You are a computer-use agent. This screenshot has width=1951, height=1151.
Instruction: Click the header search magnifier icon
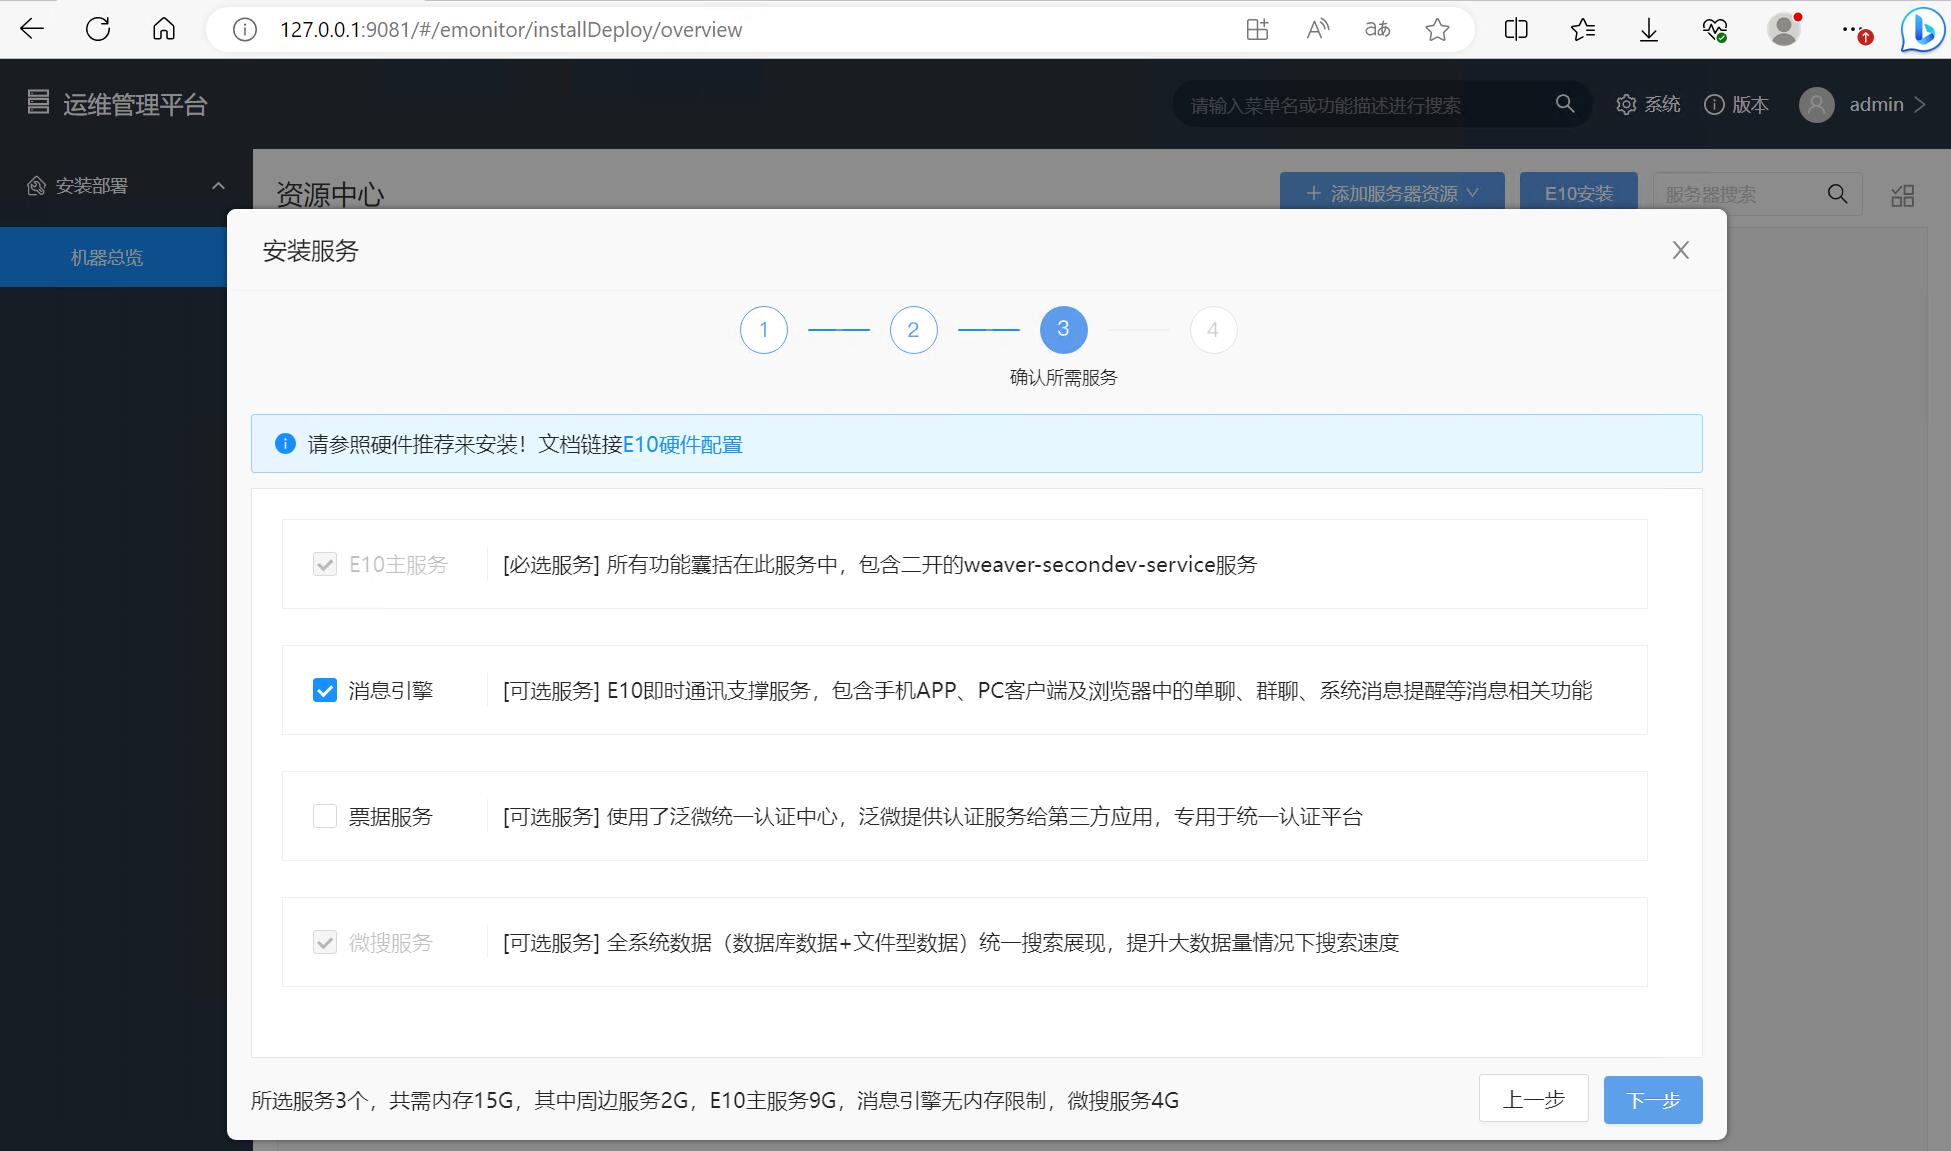(x=1565, y=104)
